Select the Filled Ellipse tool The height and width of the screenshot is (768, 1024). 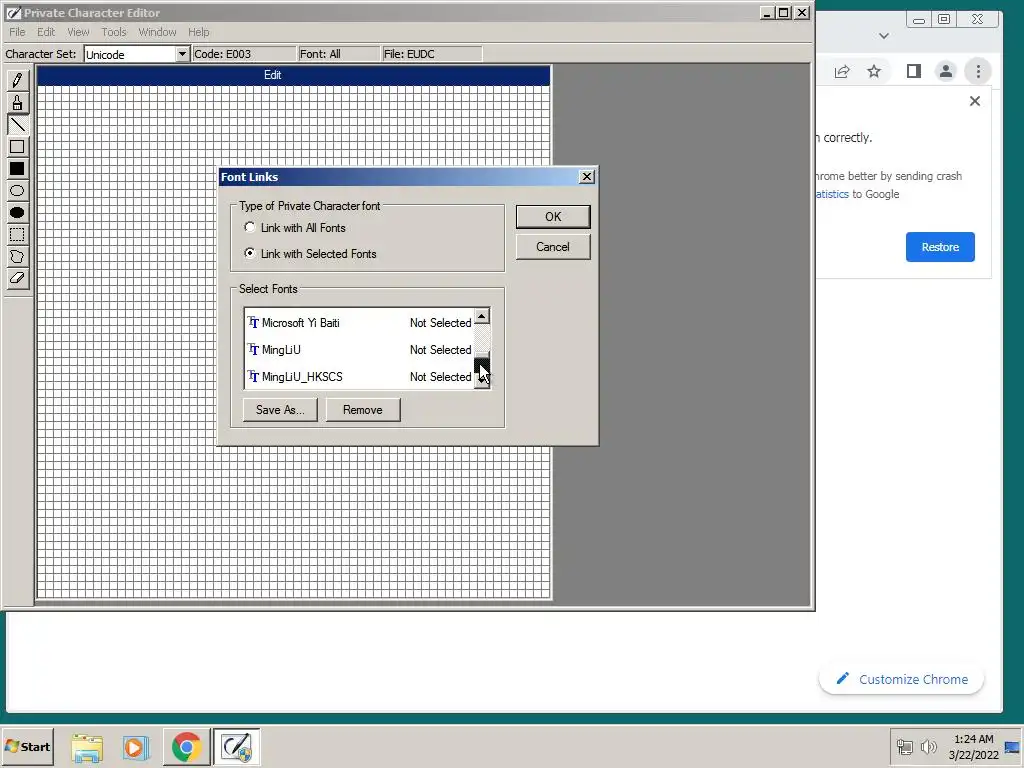pos(17,212)
